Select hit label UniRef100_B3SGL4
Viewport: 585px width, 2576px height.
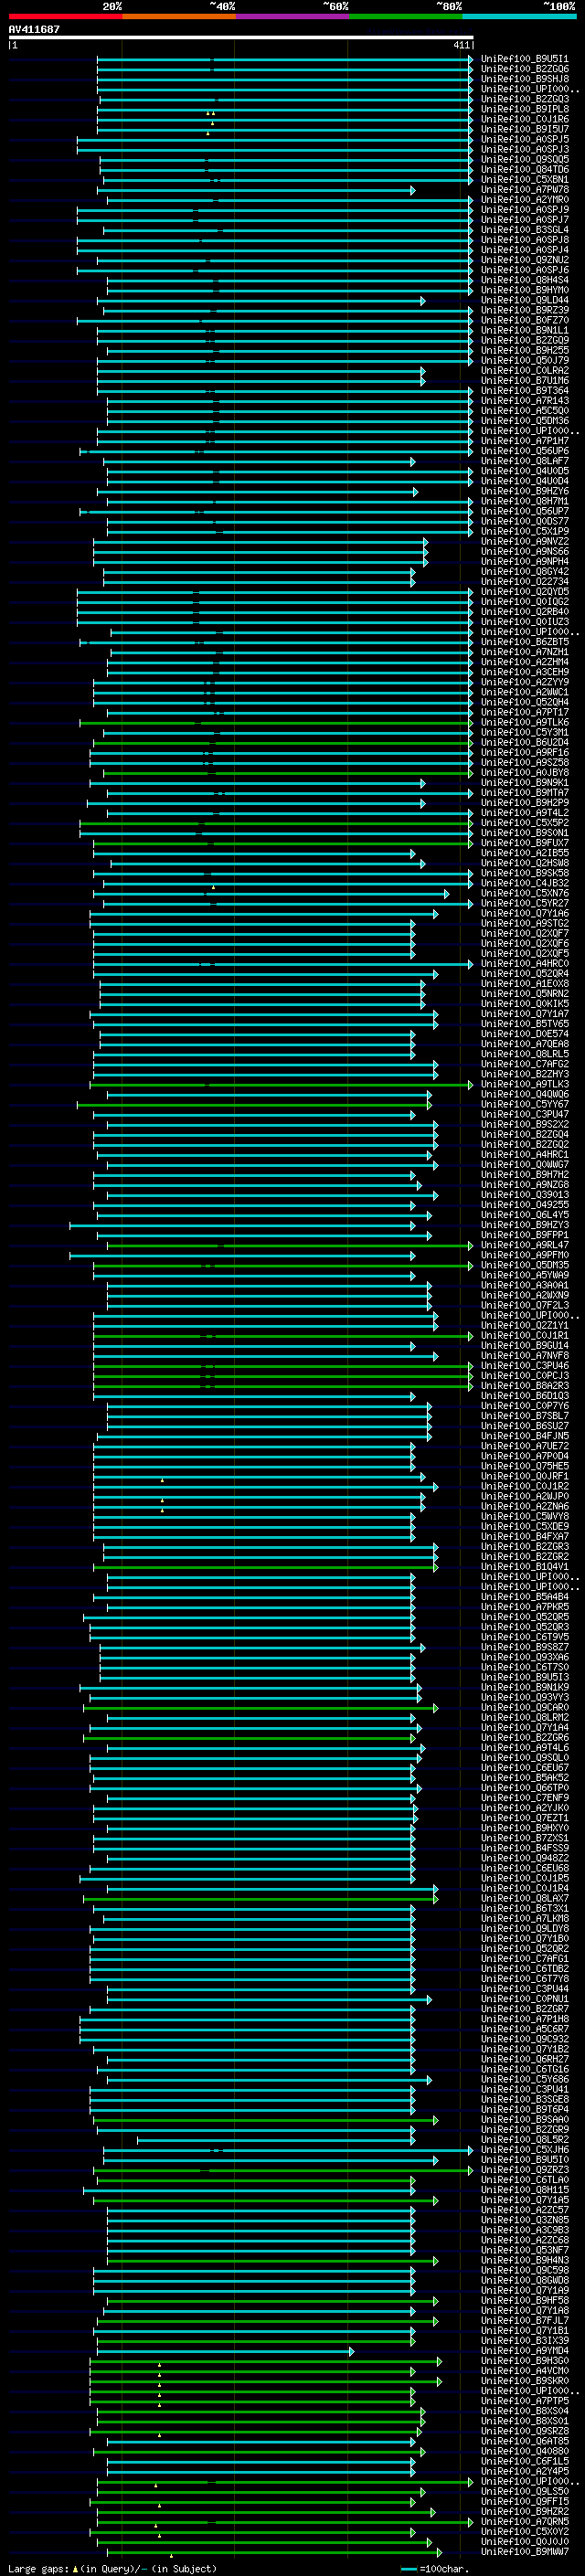click(x=525, y=230)
